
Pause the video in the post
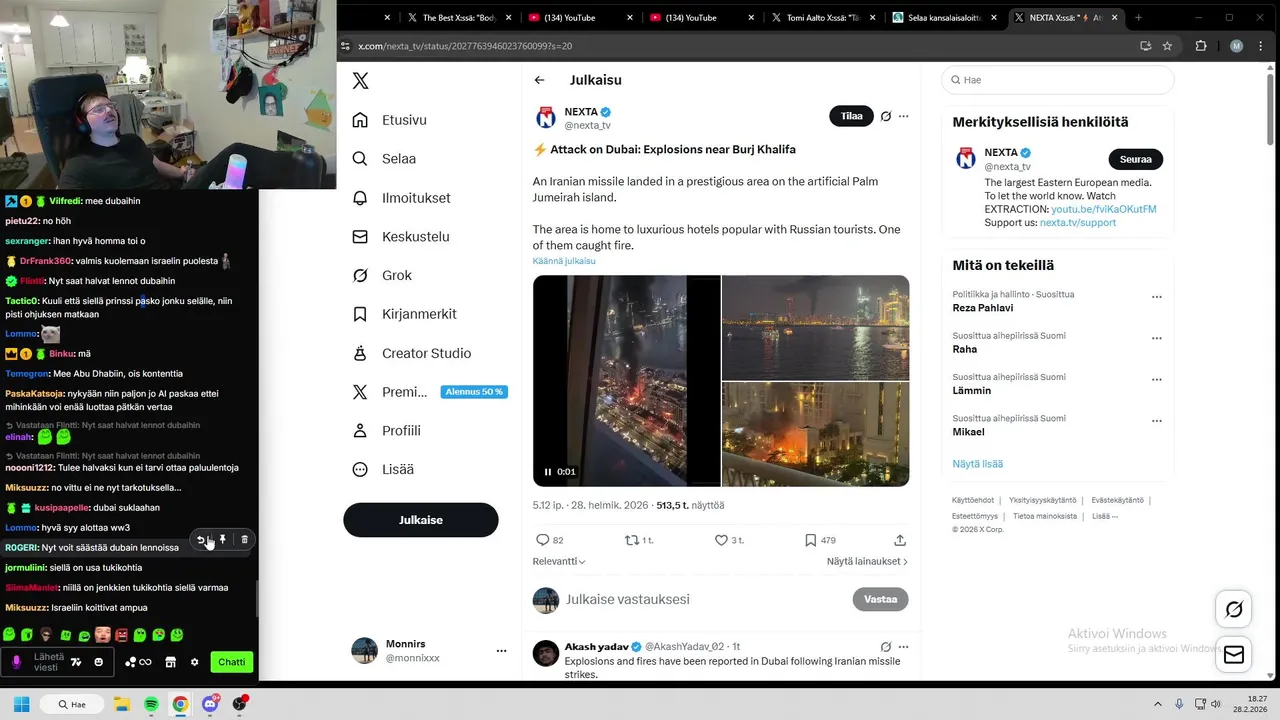[548, 472]
